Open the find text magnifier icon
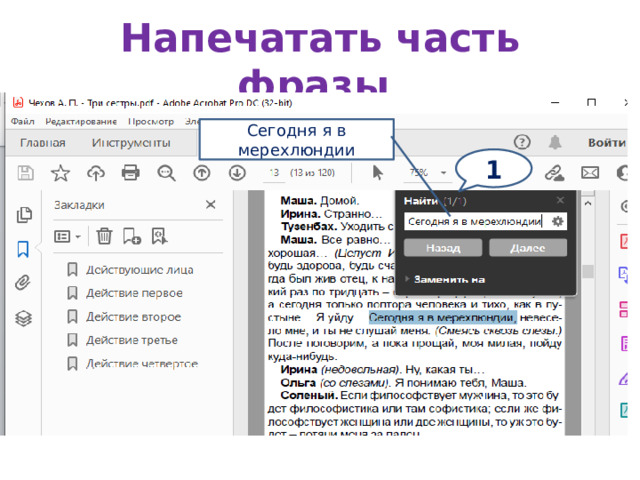The height and width of the screenshot is (480, 640). [x=167, y=173]
